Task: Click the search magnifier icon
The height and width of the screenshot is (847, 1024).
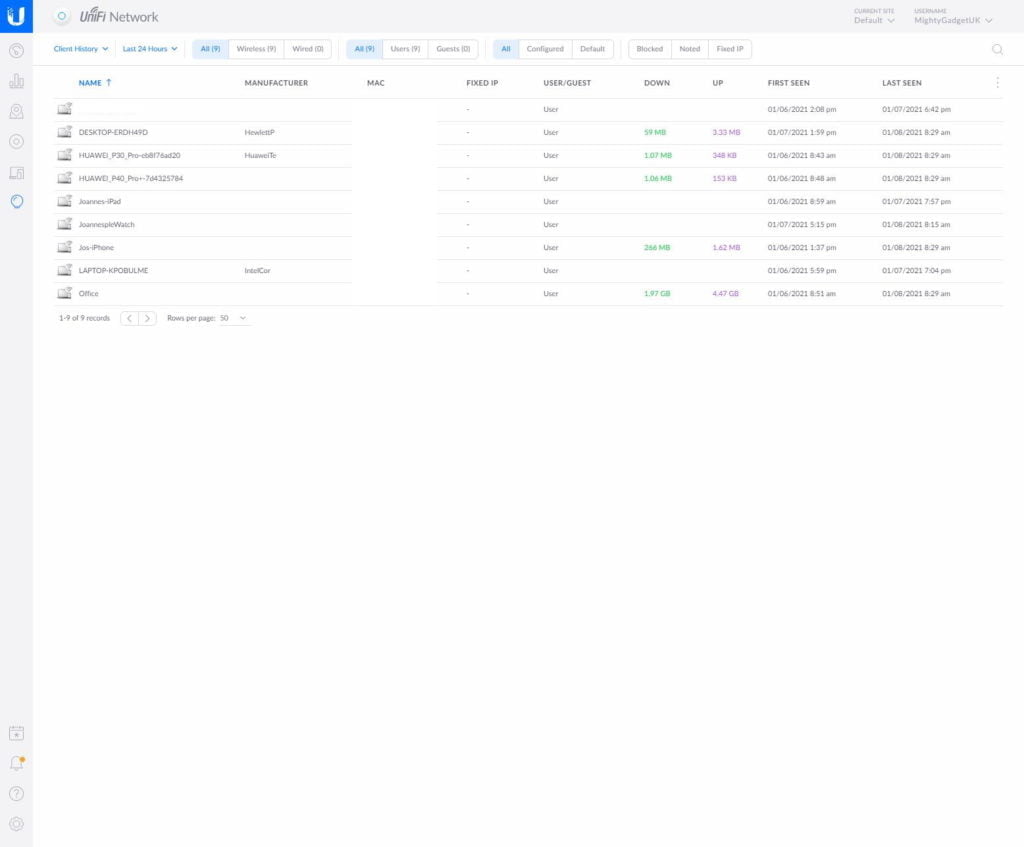Action: coord(997,49)
